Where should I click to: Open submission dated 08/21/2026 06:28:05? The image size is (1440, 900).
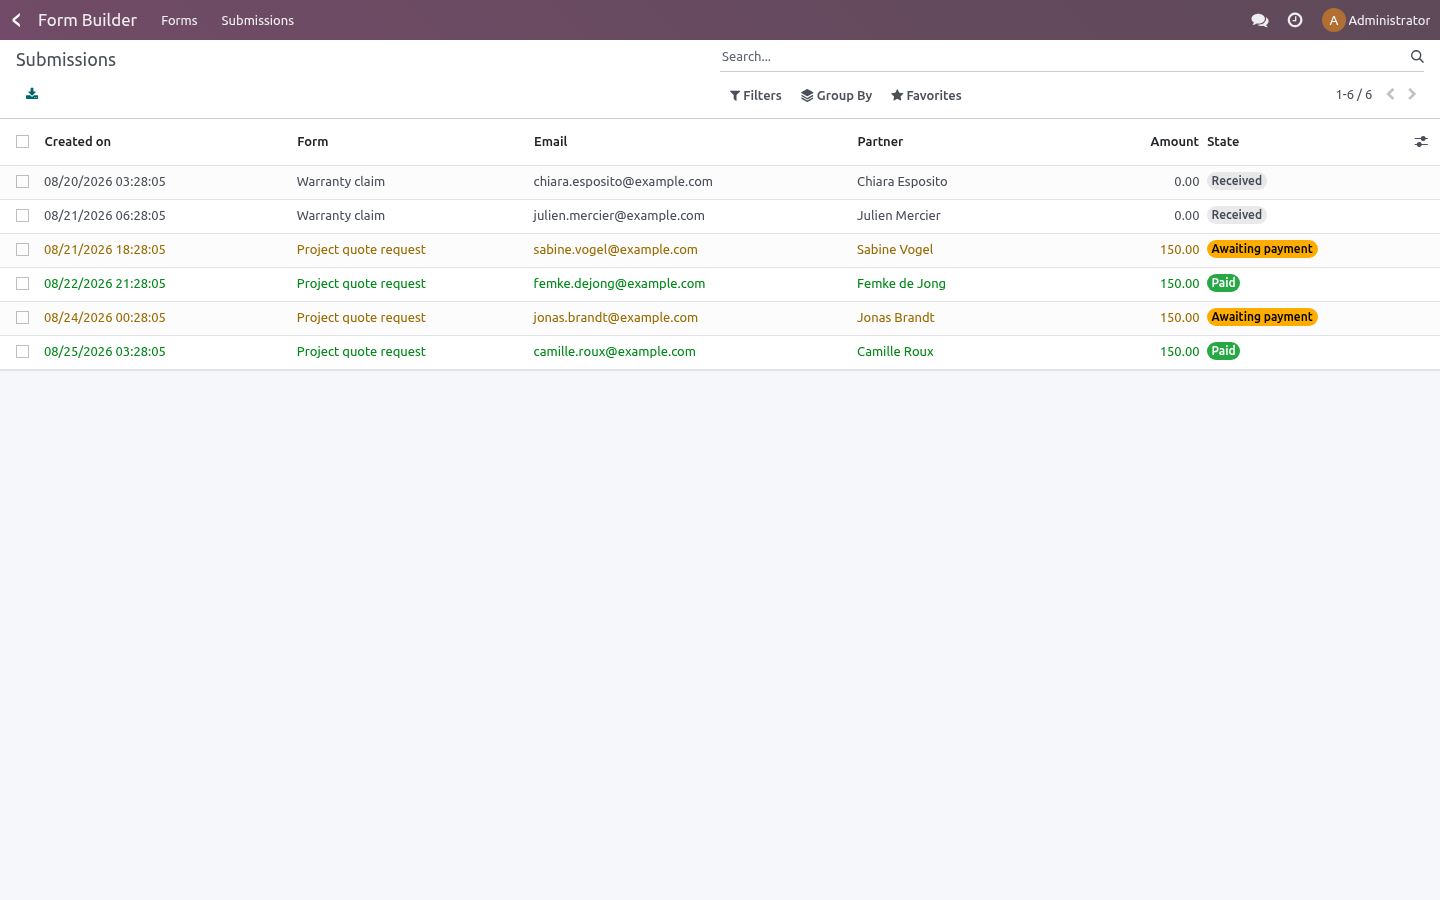105,216
